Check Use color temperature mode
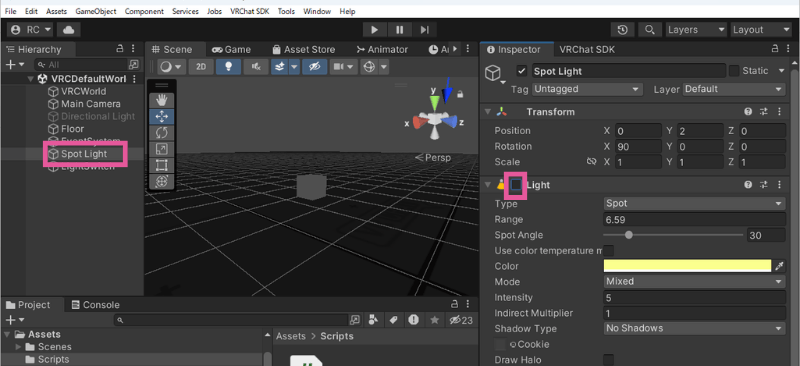Viewport: 800px width, 366px height. pyautogui.click(x=609, y=251)
